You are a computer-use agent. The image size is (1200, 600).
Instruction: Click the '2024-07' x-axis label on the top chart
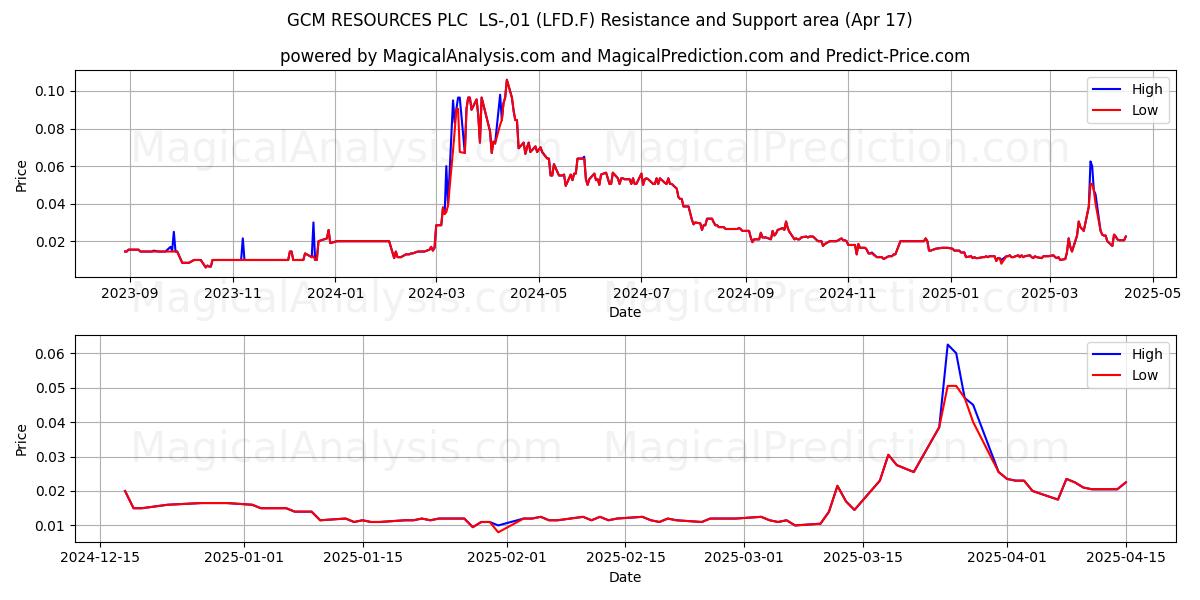point(641,294)
